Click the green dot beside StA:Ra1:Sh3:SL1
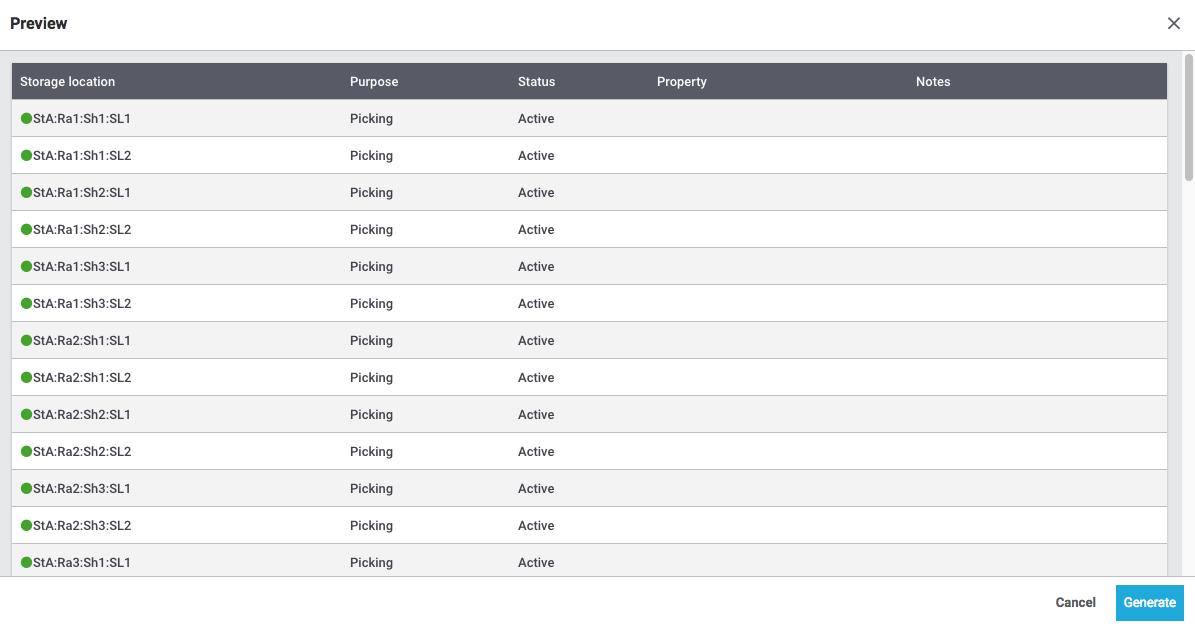The width and height of the screenshot is (1195, 627). click(x=26, y=267)
